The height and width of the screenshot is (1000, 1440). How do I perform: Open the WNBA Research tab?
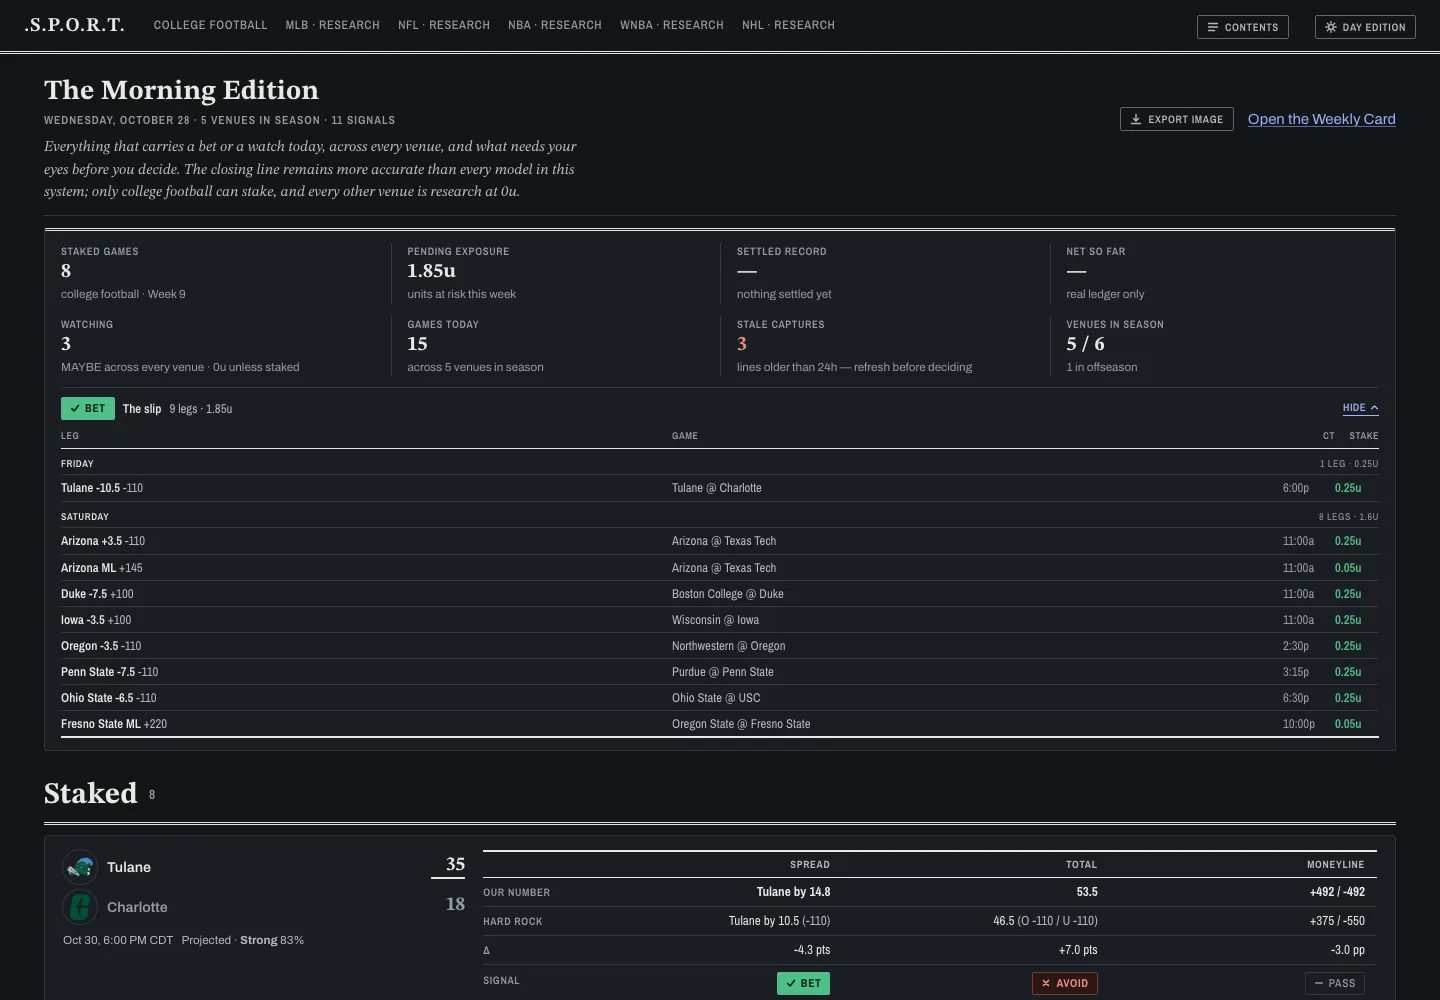[x=672, y=25]
